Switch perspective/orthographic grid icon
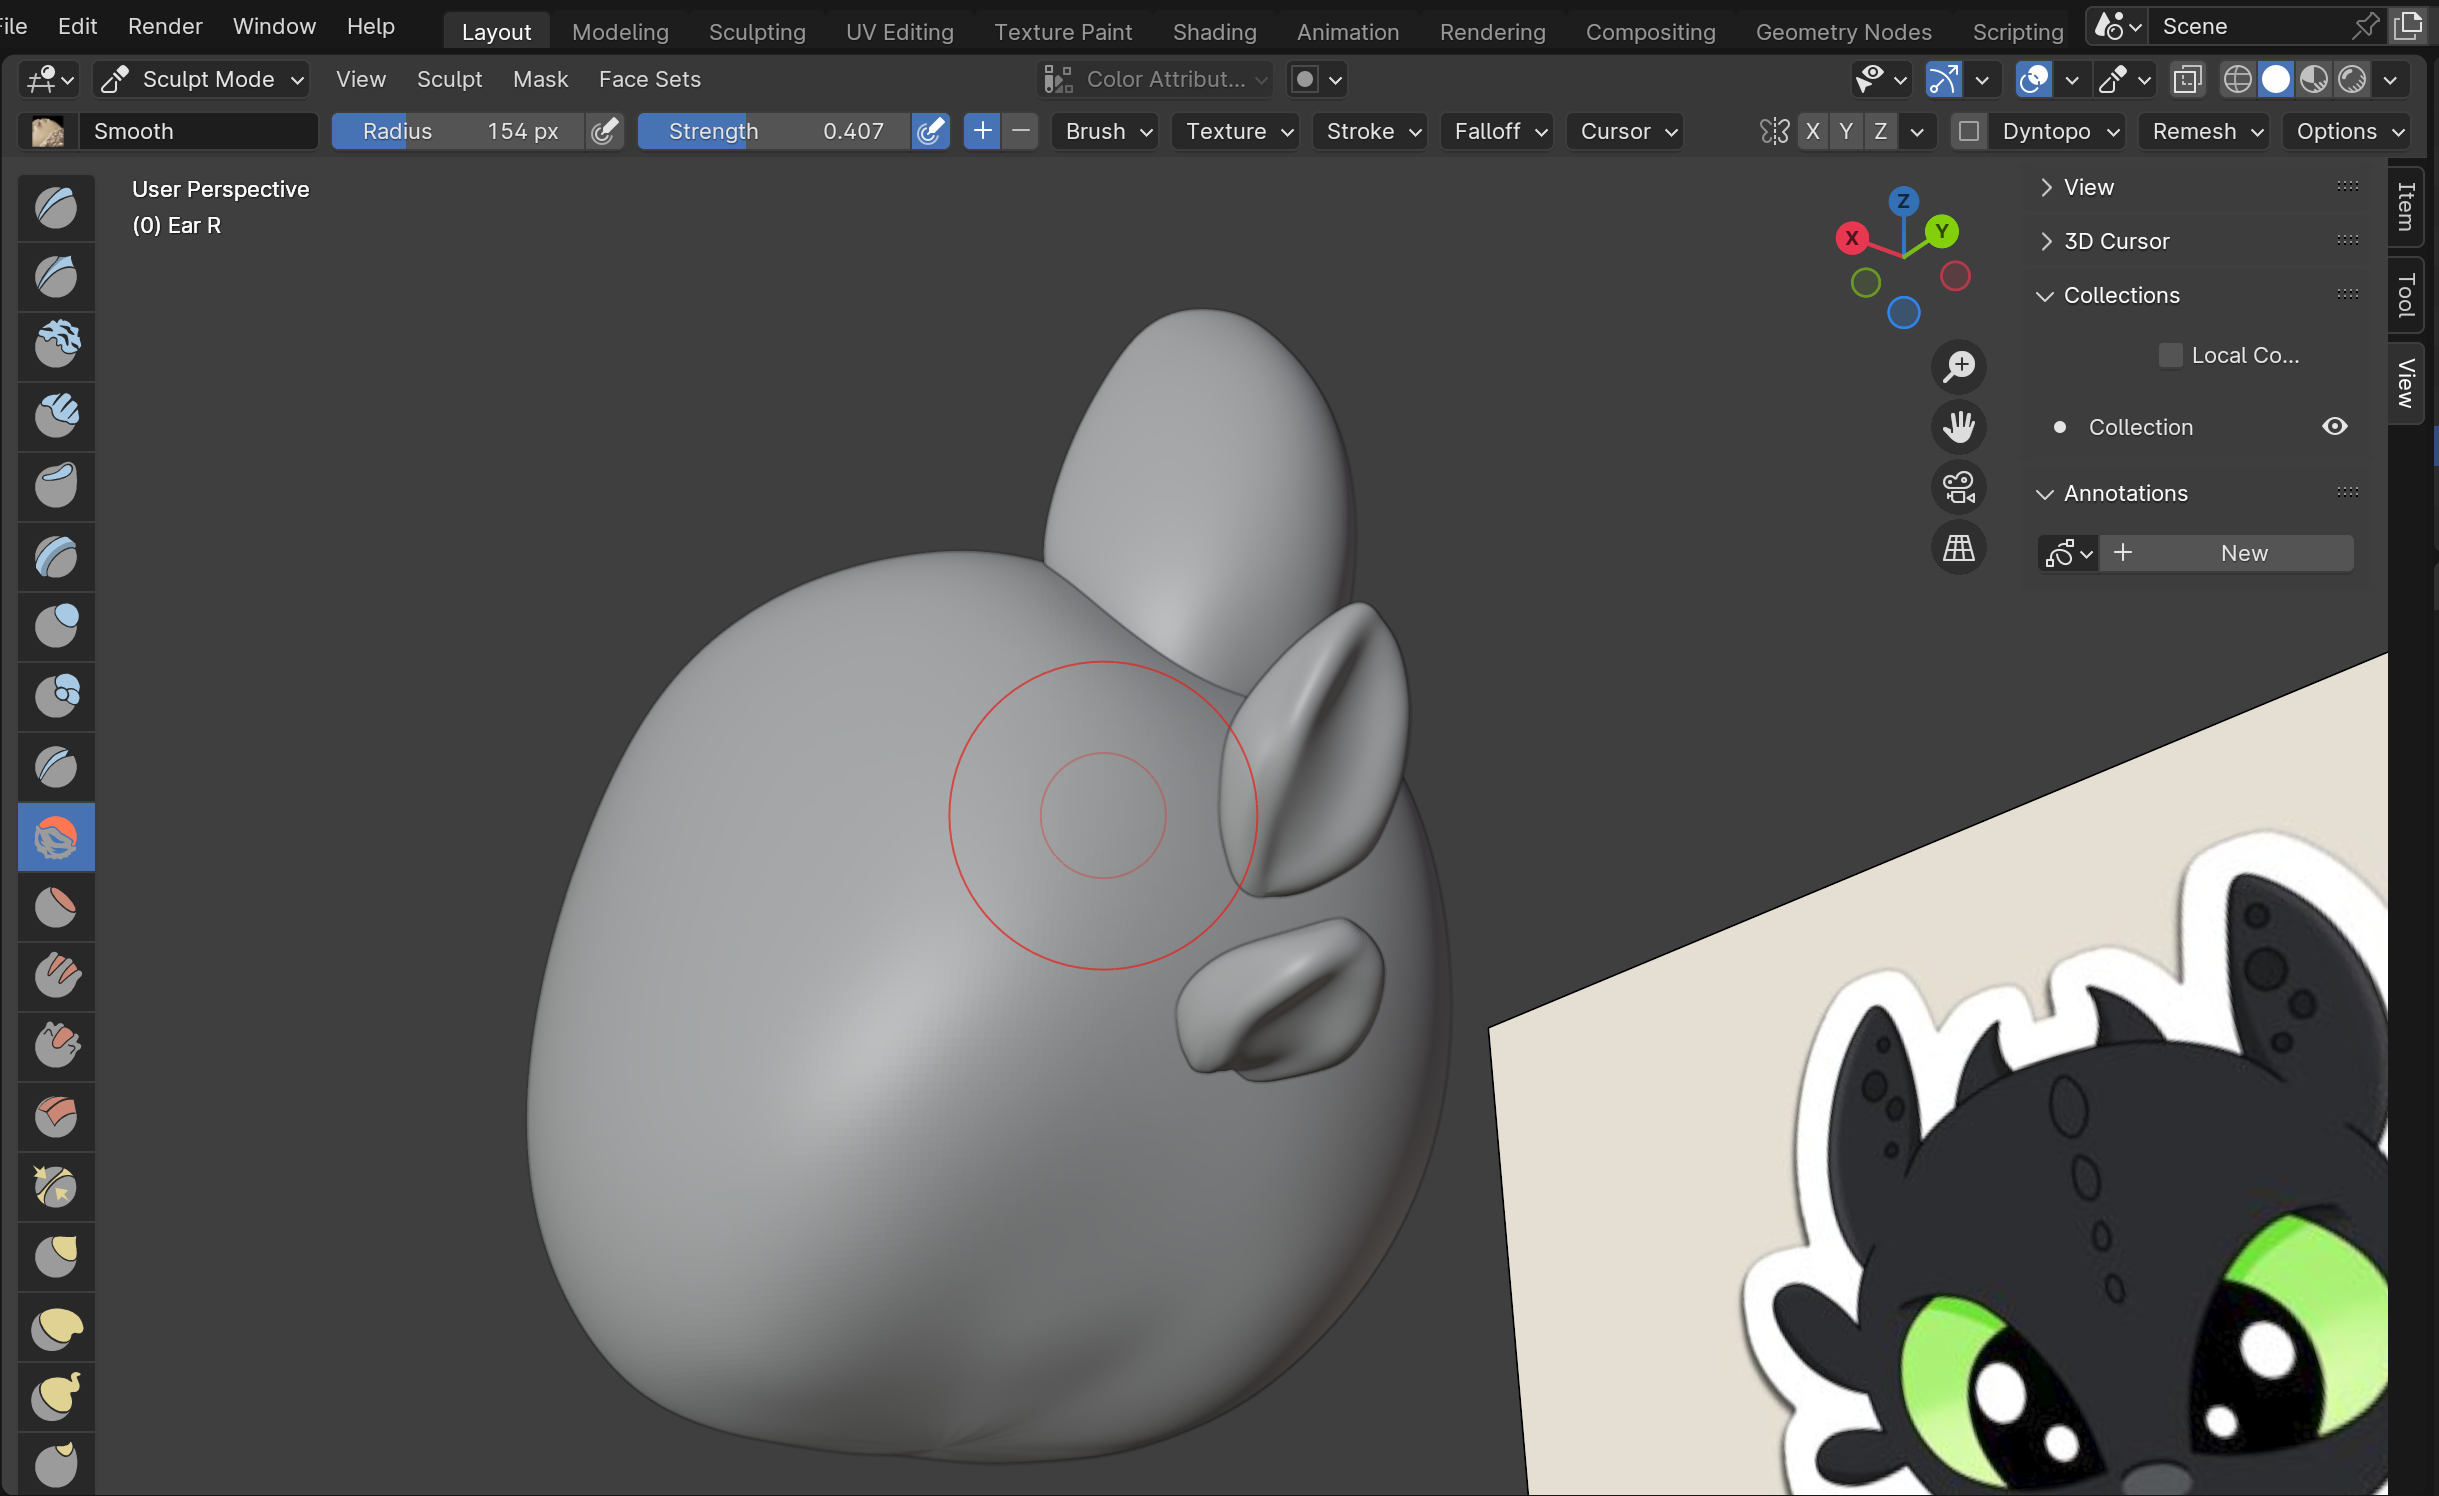Screen dimensions: 2439x1496 1958,548
